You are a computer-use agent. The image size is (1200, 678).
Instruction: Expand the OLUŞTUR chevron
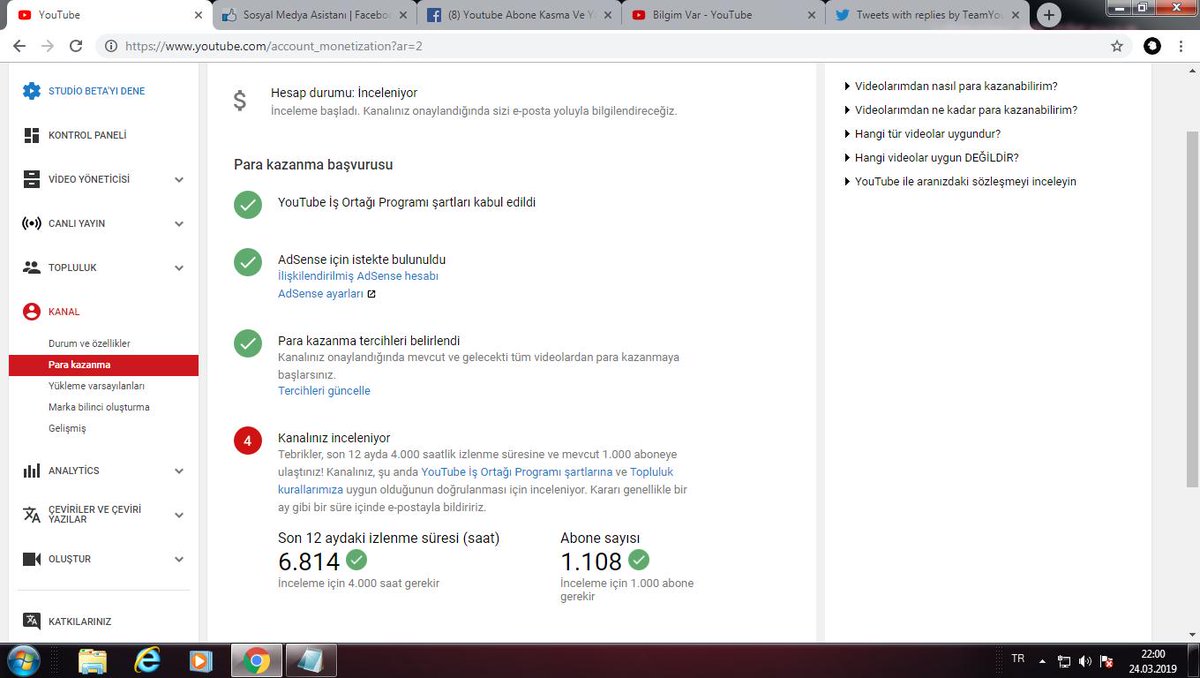179,559
